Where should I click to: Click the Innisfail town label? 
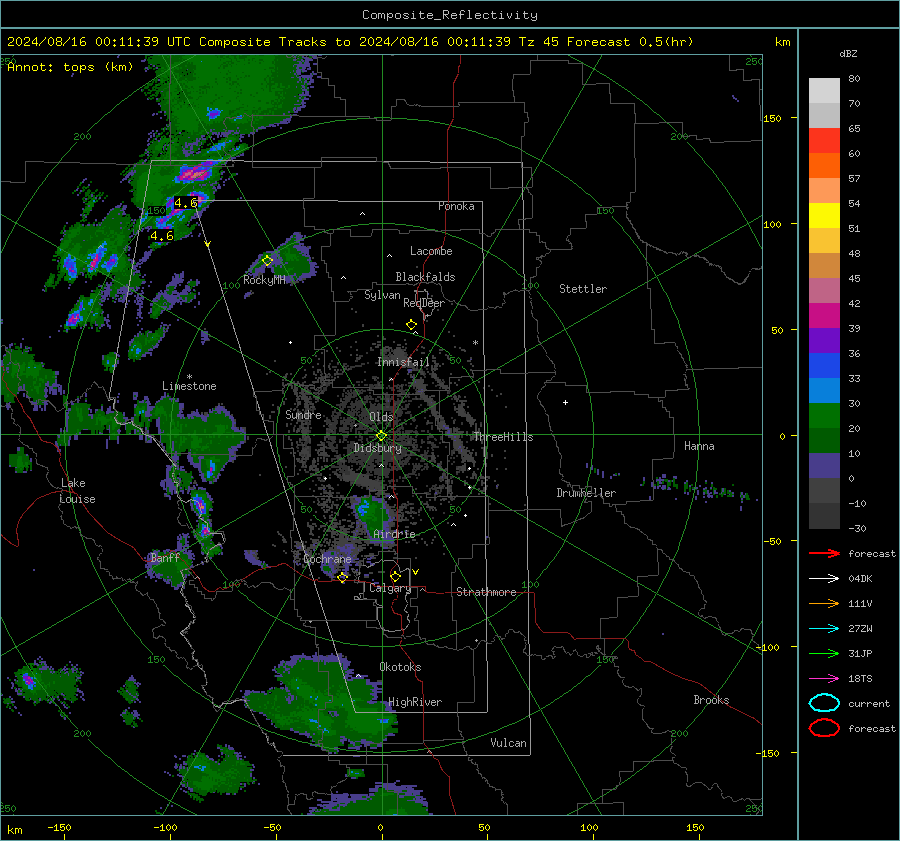(403, 362)
